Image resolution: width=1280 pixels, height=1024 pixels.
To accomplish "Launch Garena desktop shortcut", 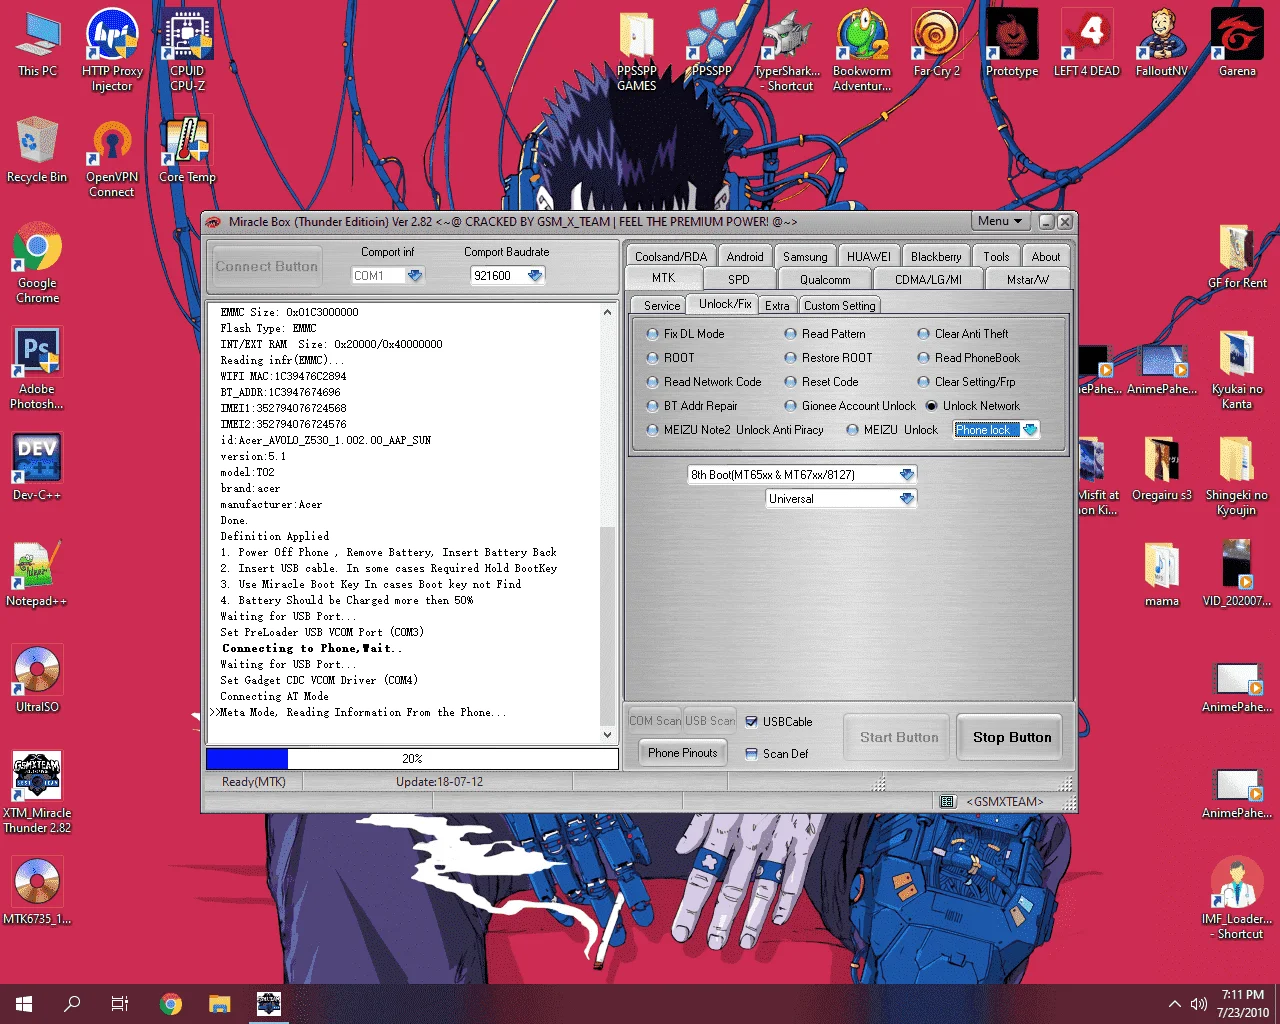I will (x=1237, y=45).
